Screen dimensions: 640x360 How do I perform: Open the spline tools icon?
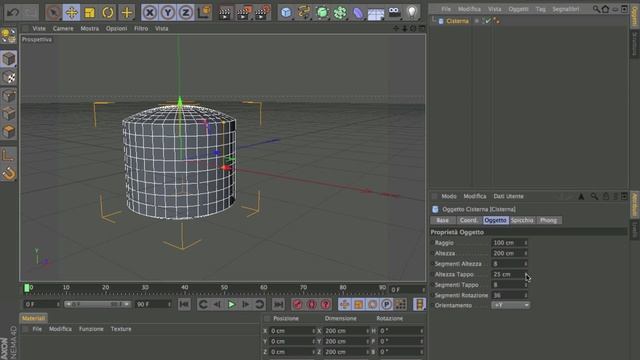[x=304, y=12]
